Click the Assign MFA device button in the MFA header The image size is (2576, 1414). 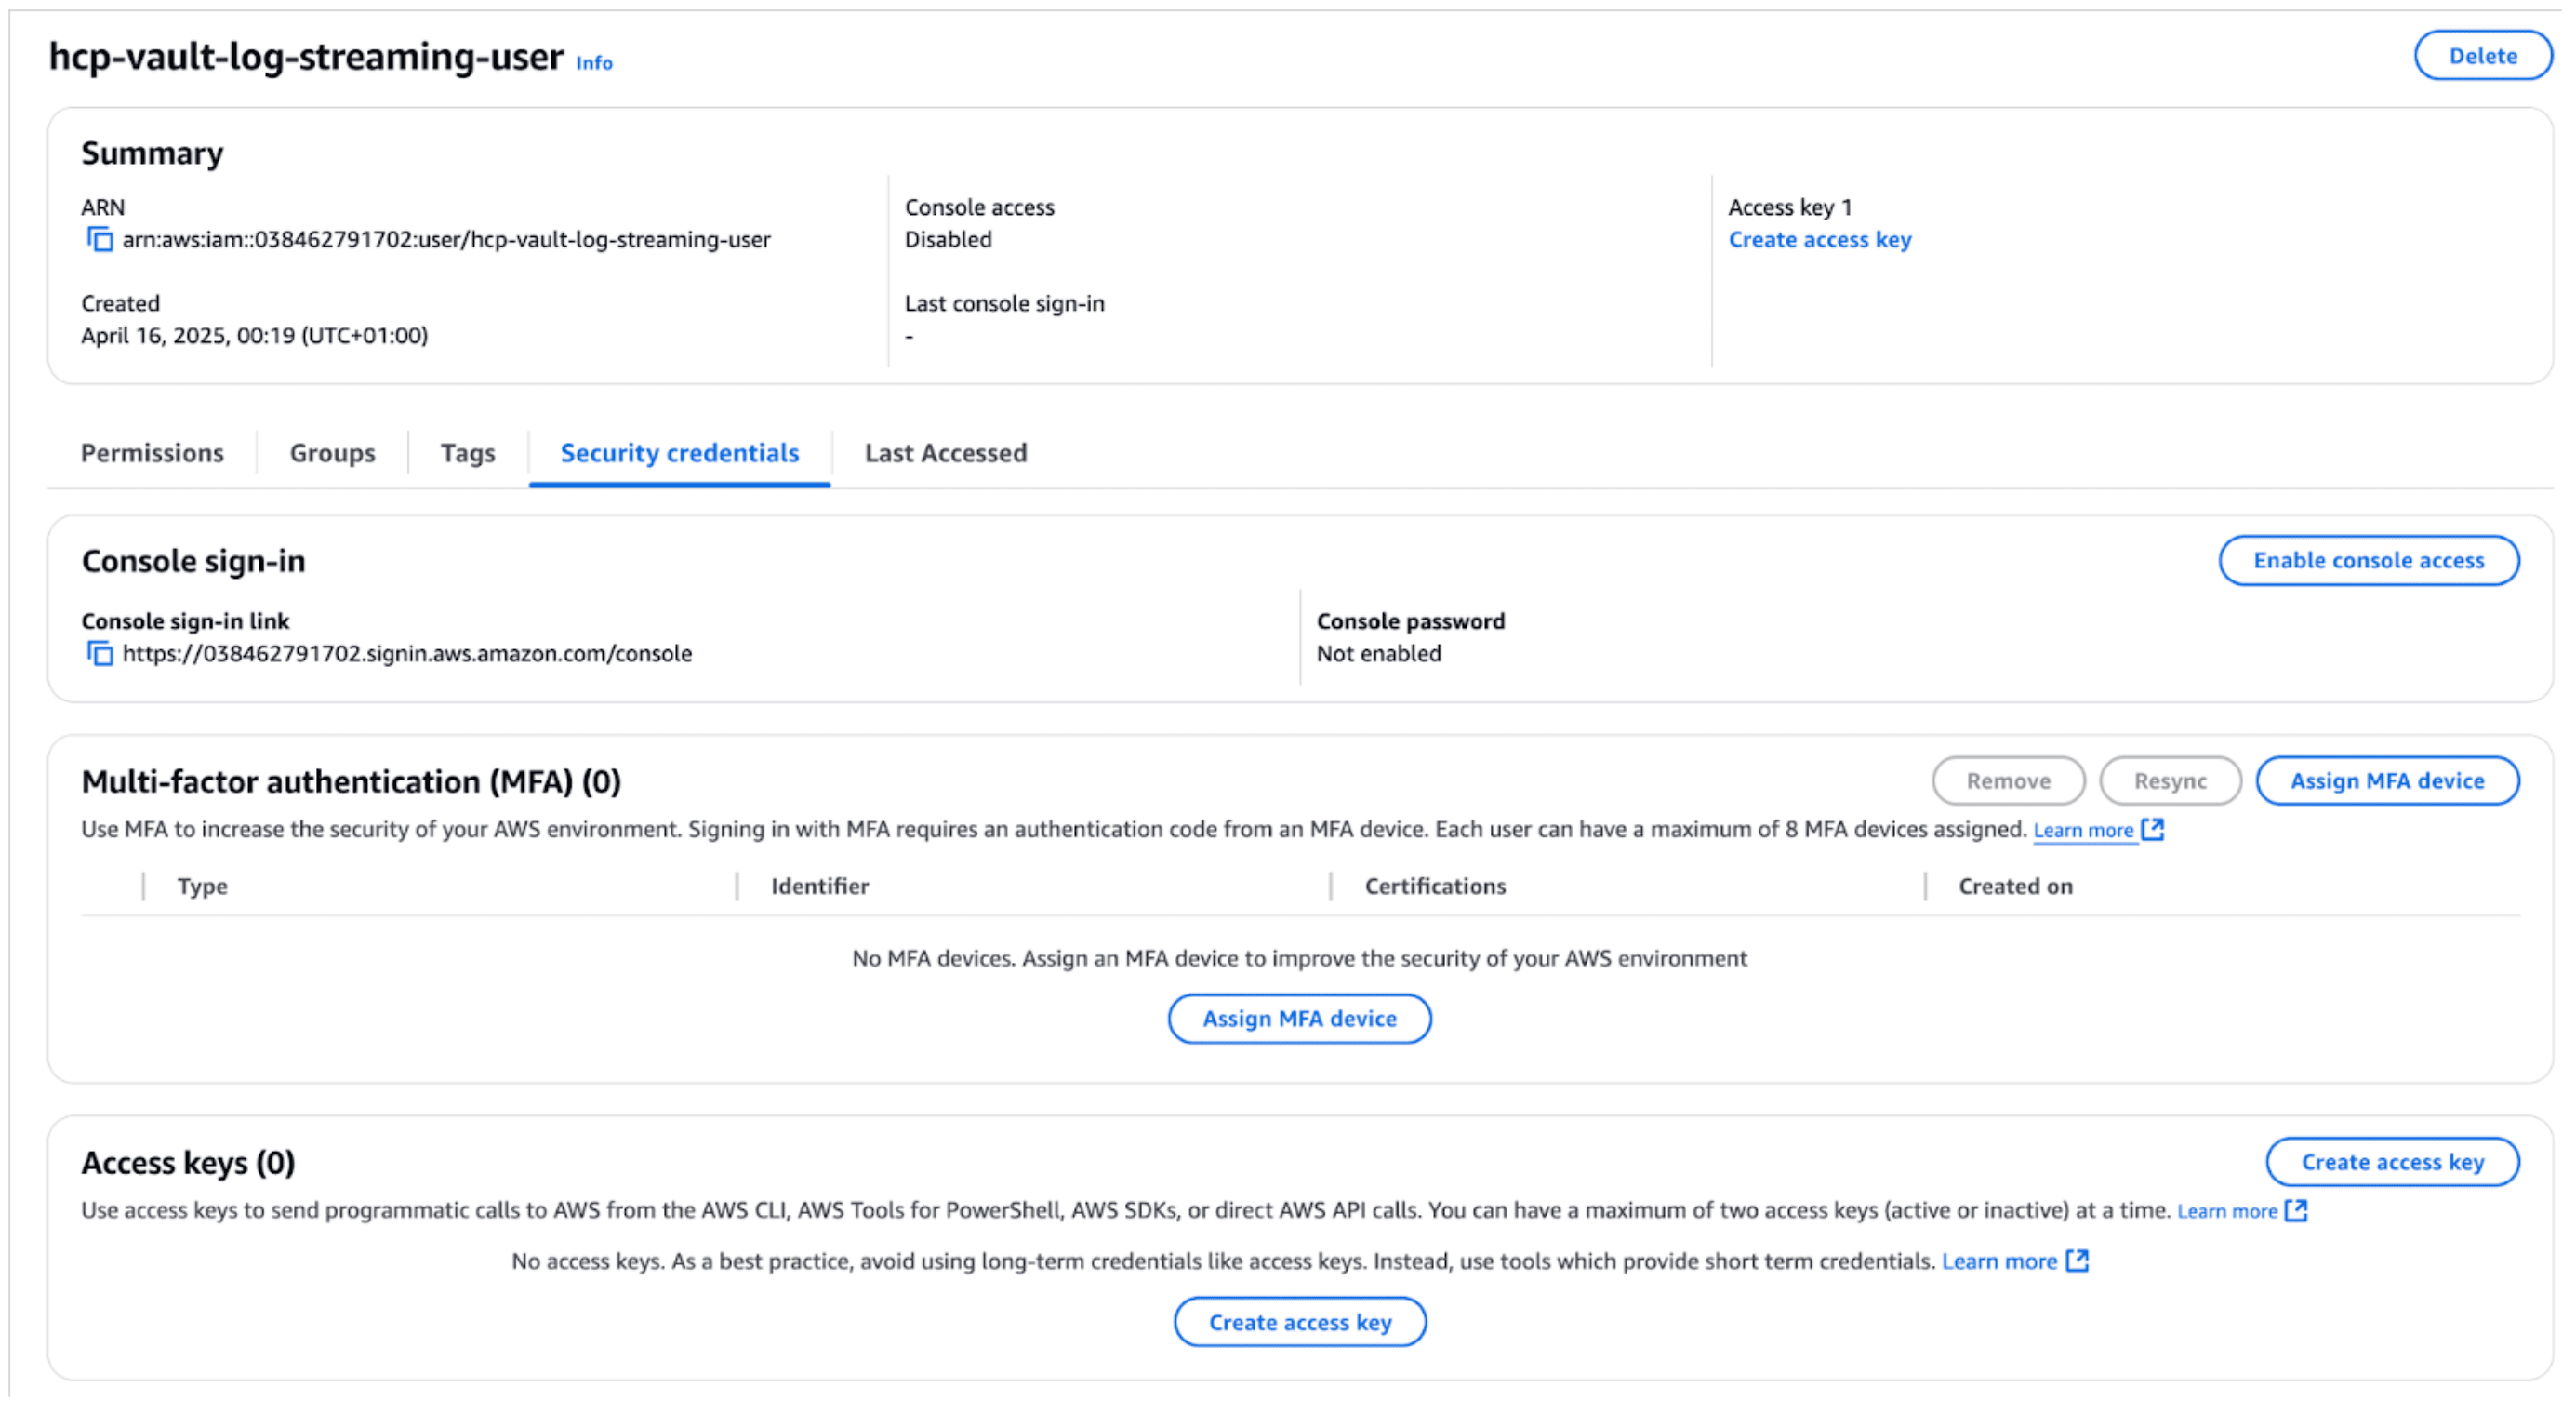tap(2386, 781)
